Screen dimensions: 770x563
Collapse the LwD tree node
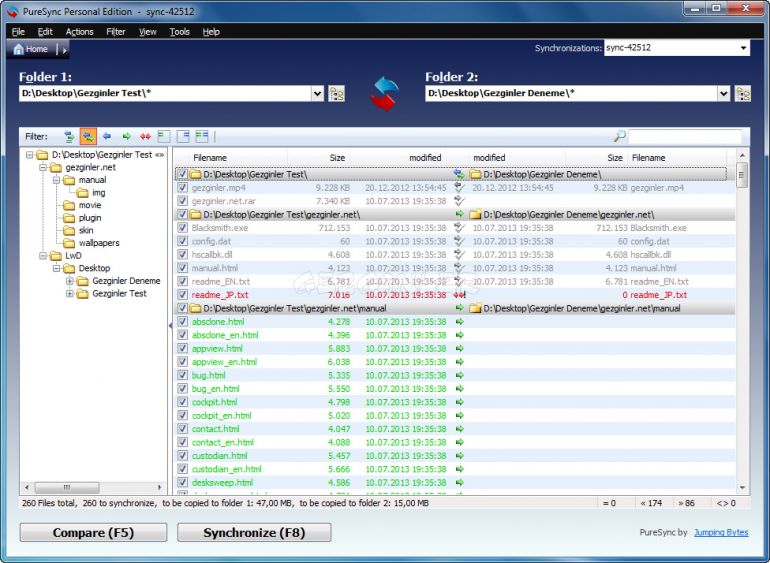tap(43, 255)
